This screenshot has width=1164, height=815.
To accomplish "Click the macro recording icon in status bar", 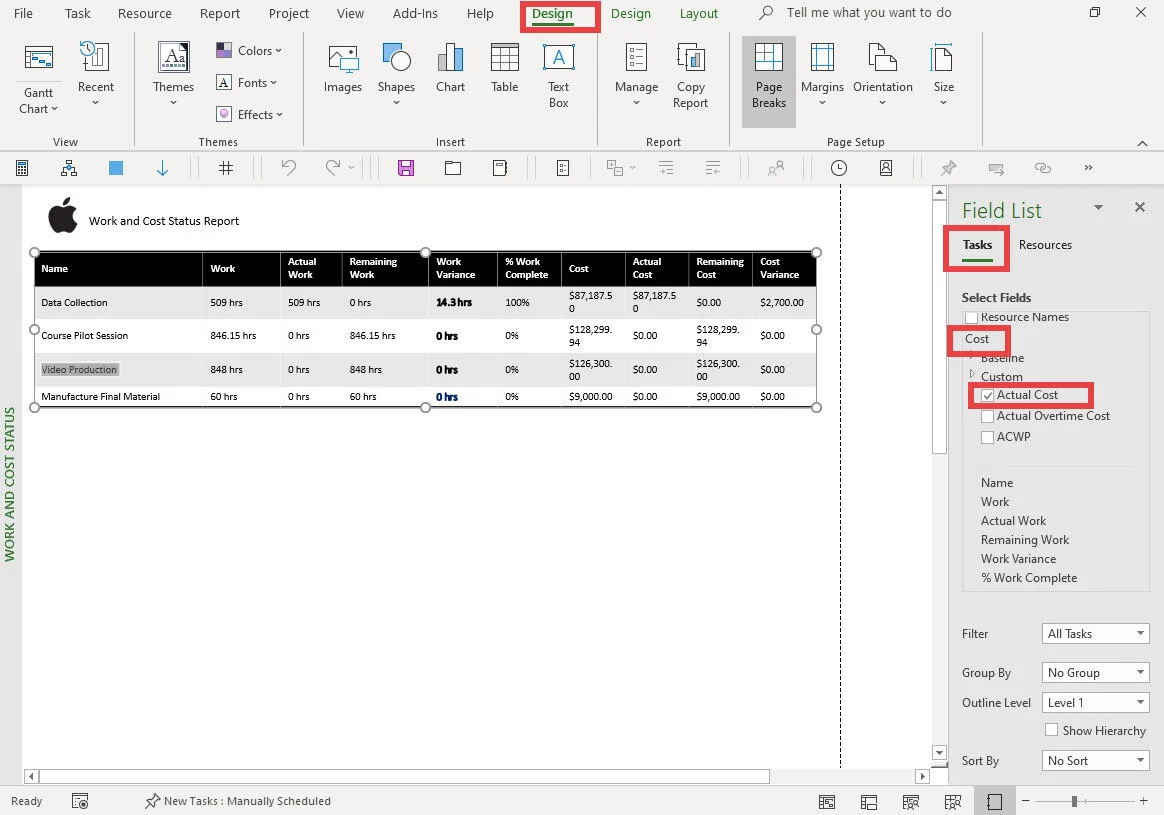I will point(80,801).
